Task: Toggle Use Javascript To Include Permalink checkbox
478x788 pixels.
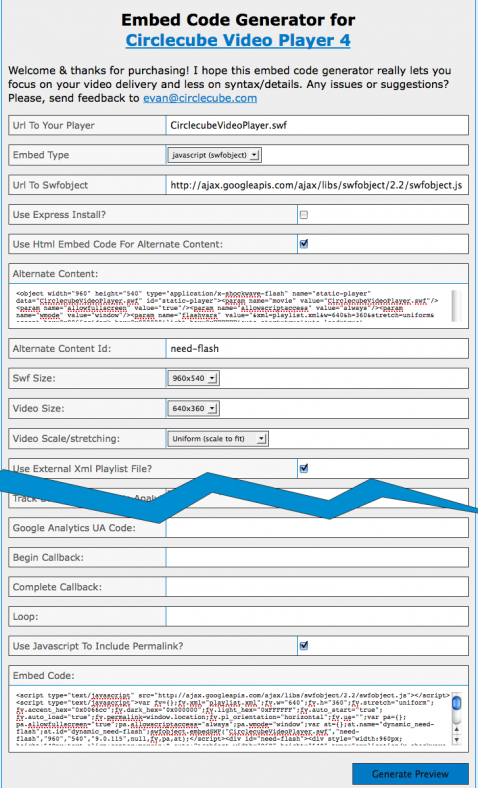Action: 304,645
